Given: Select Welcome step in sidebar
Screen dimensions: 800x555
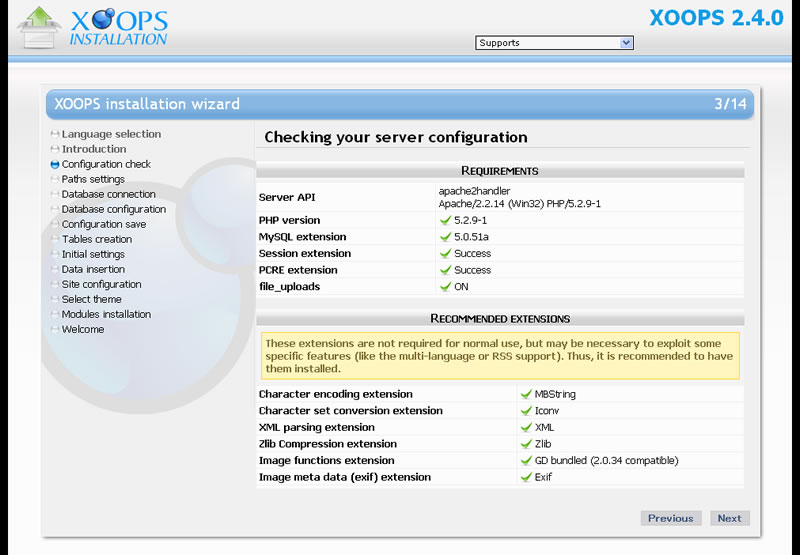Looking at the screenshot, I should (83, 330).
